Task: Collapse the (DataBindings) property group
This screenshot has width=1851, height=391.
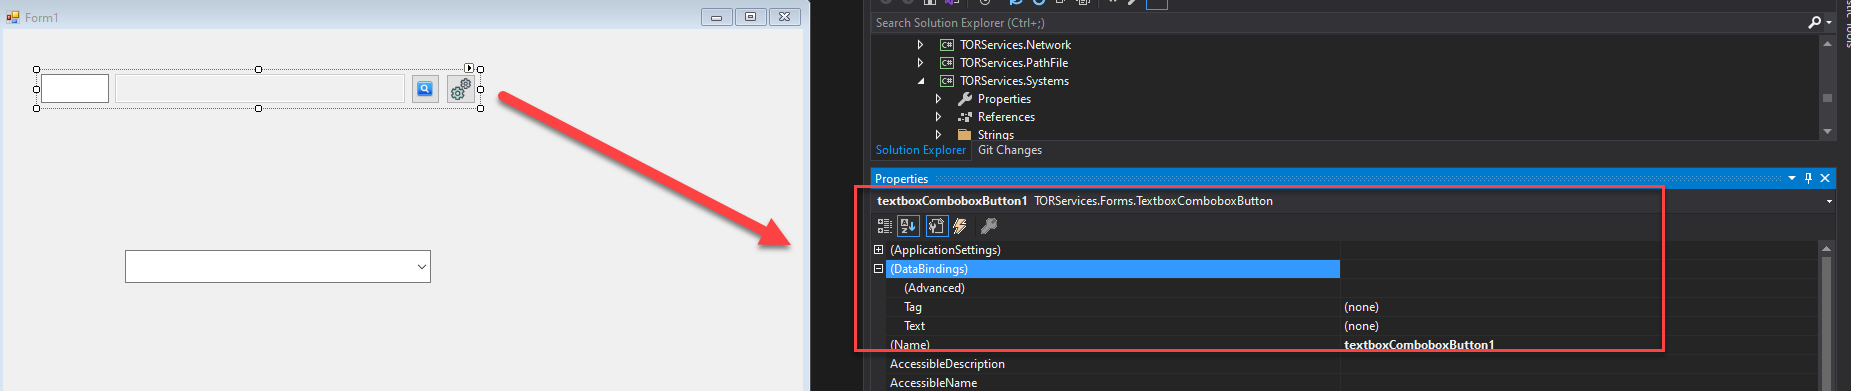Action: [x=879, y=269]
